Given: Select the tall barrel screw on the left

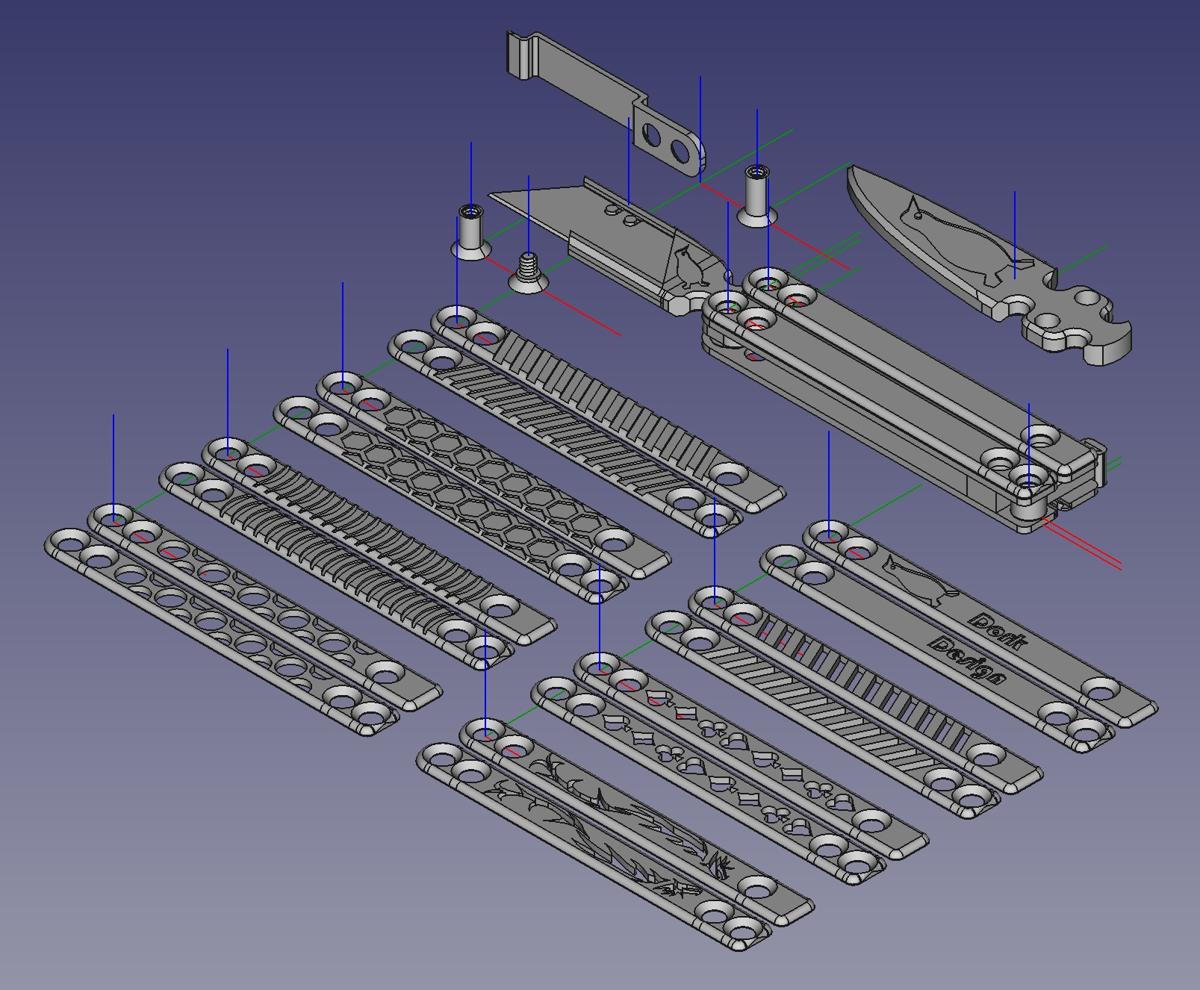Looking at the screenshot, I should [470, 230].
